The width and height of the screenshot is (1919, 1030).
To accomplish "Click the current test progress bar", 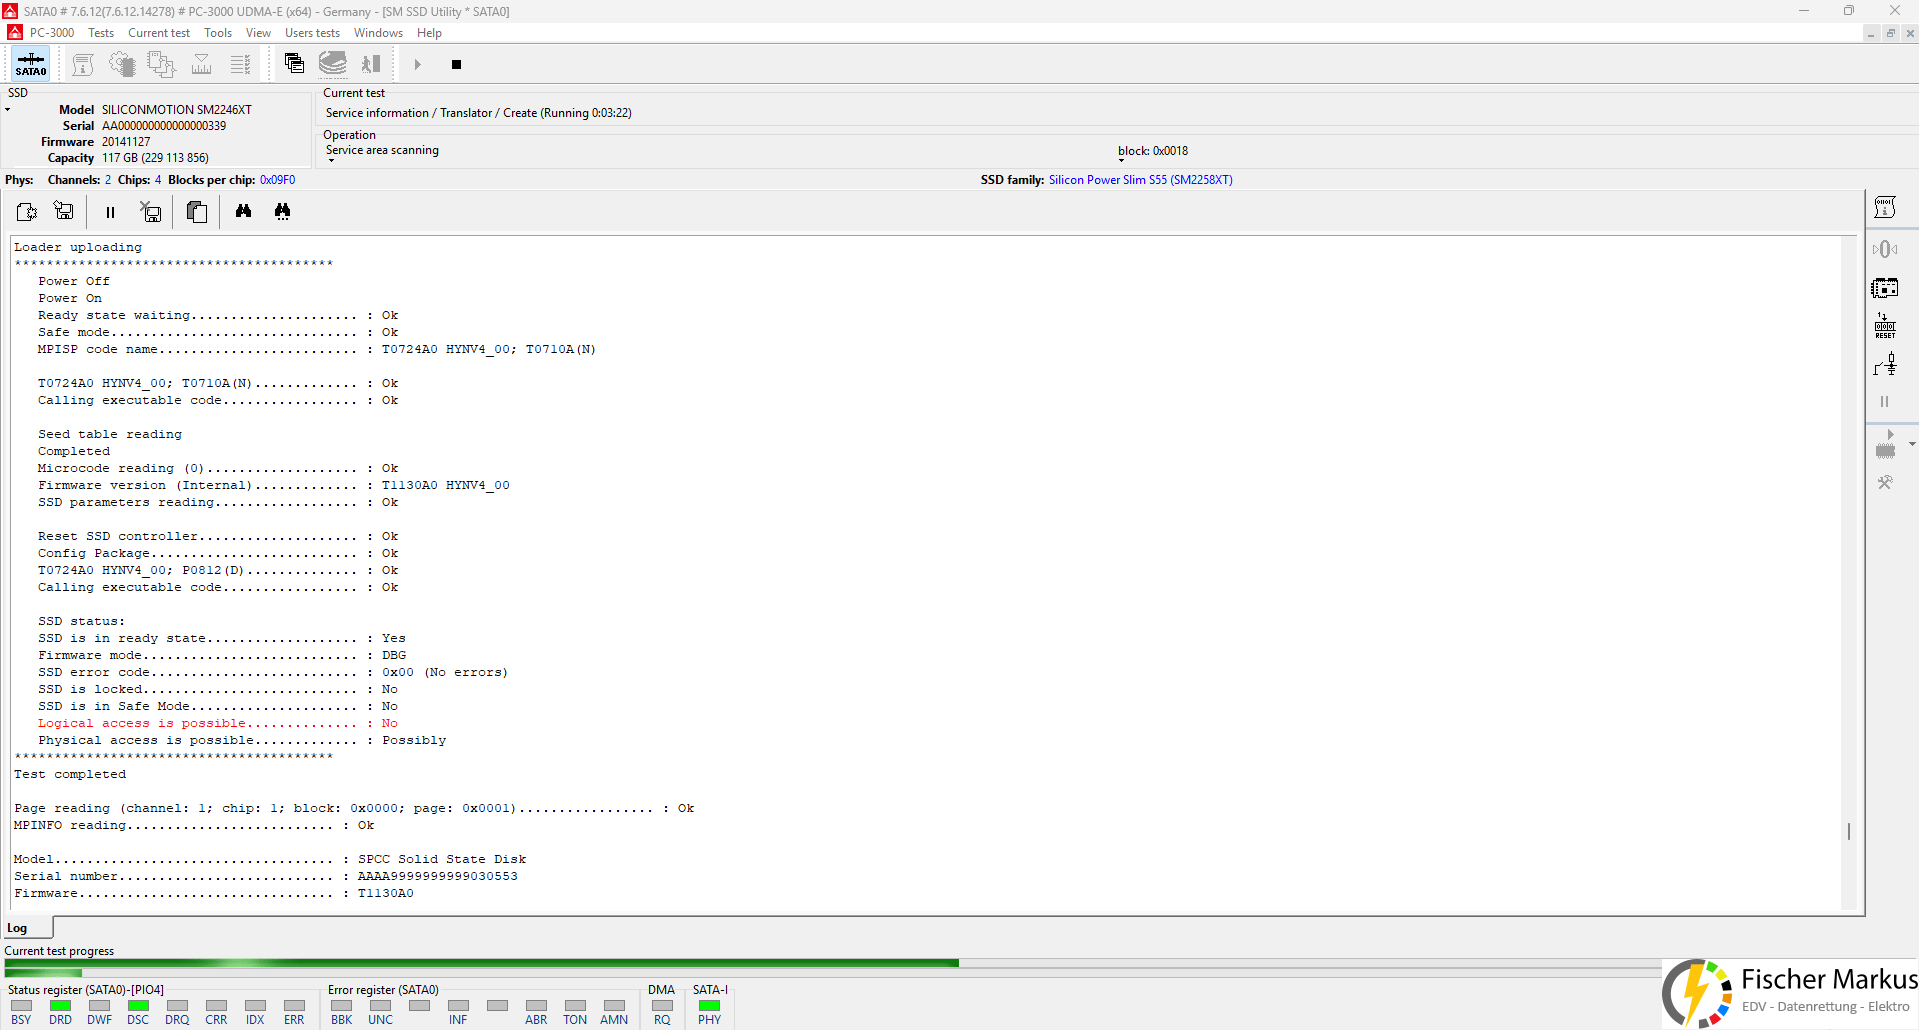I will tap(832, 963).
